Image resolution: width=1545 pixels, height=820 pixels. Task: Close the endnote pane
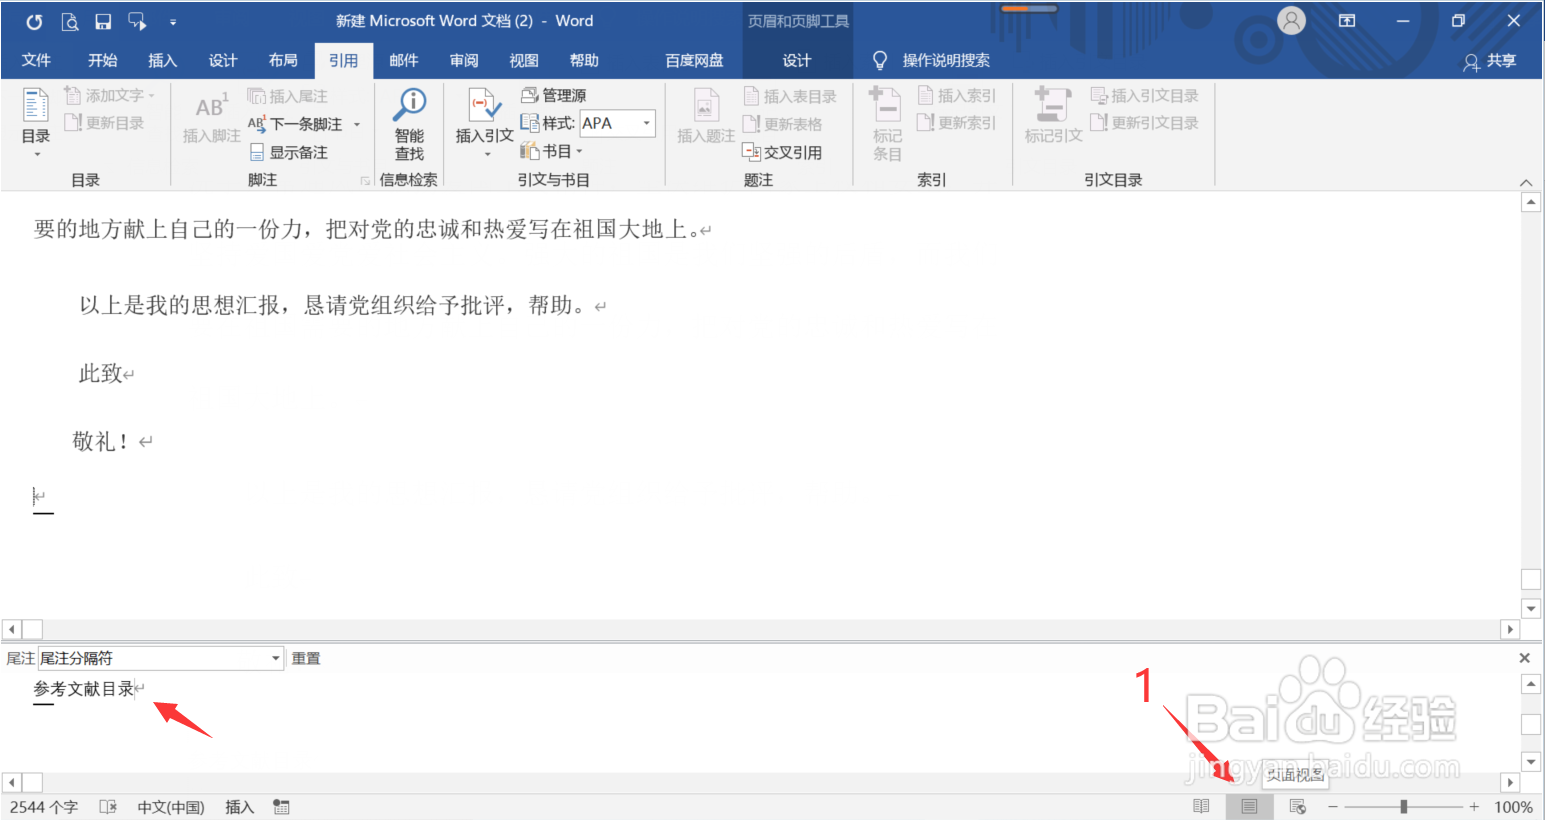[x=1524, y=658]
